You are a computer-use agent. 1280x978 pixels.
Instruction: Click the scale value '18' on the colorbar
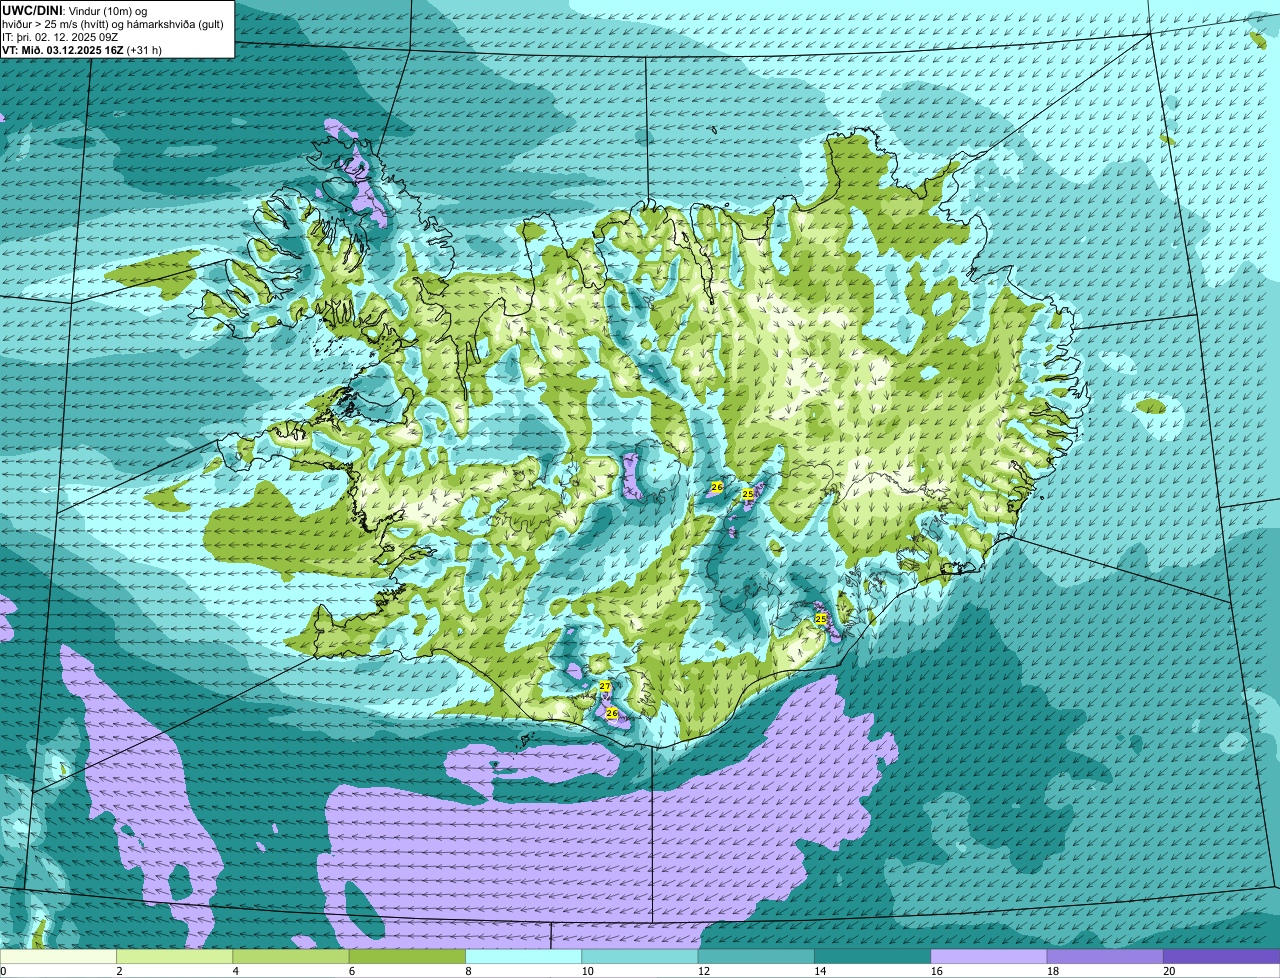coord(1053,971)
